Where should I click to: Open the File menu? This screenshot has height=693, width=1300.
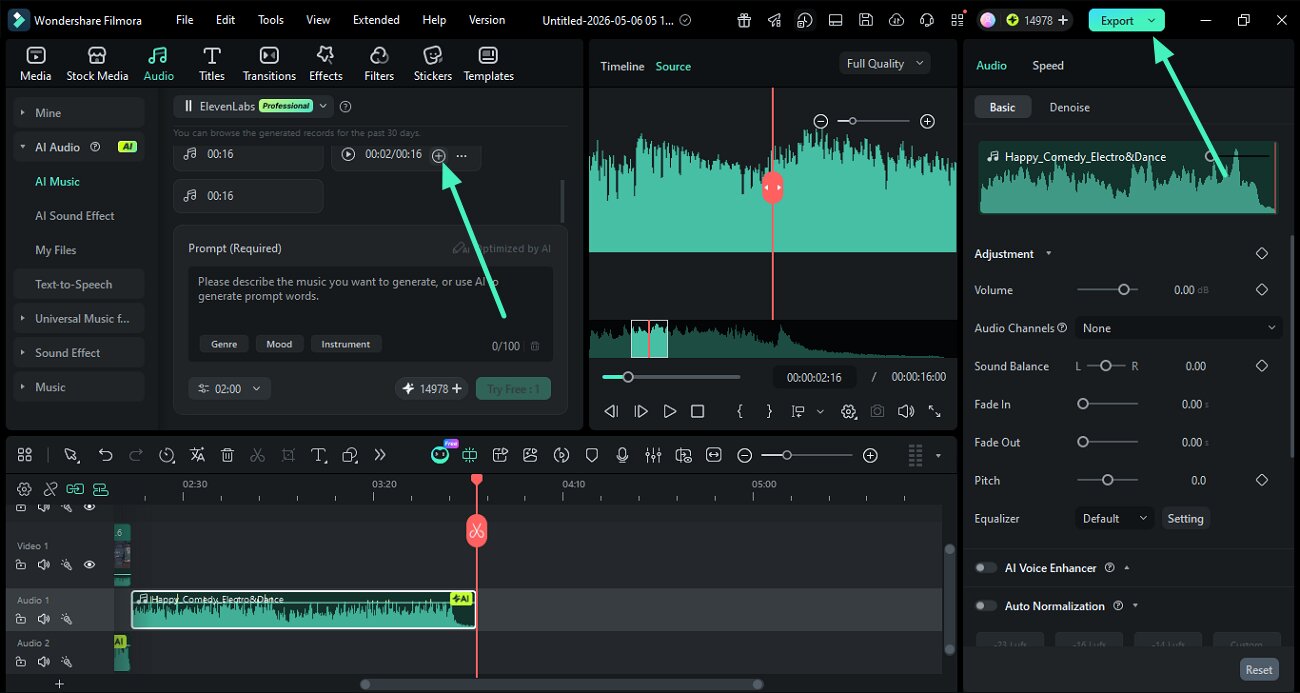(185, 20)
